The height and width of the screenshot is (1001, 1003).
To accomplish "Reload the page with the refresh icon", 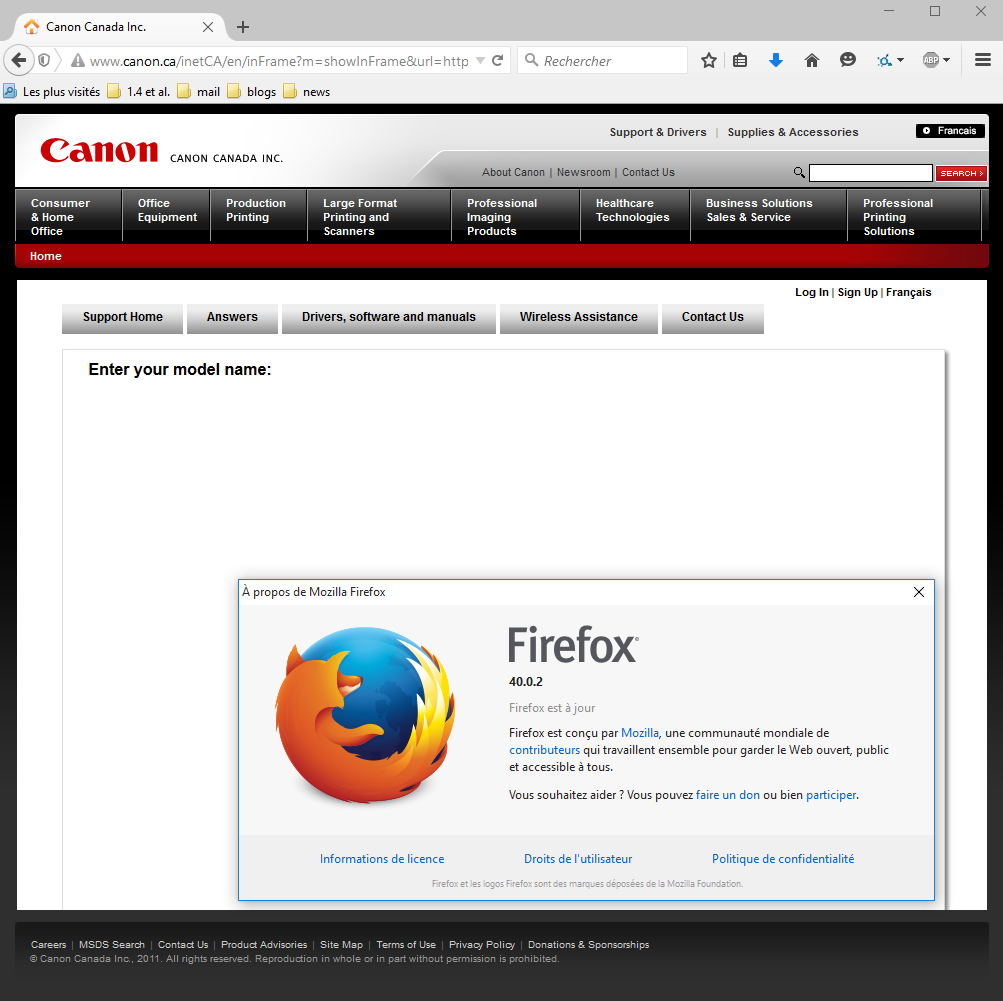I will 498,61.
